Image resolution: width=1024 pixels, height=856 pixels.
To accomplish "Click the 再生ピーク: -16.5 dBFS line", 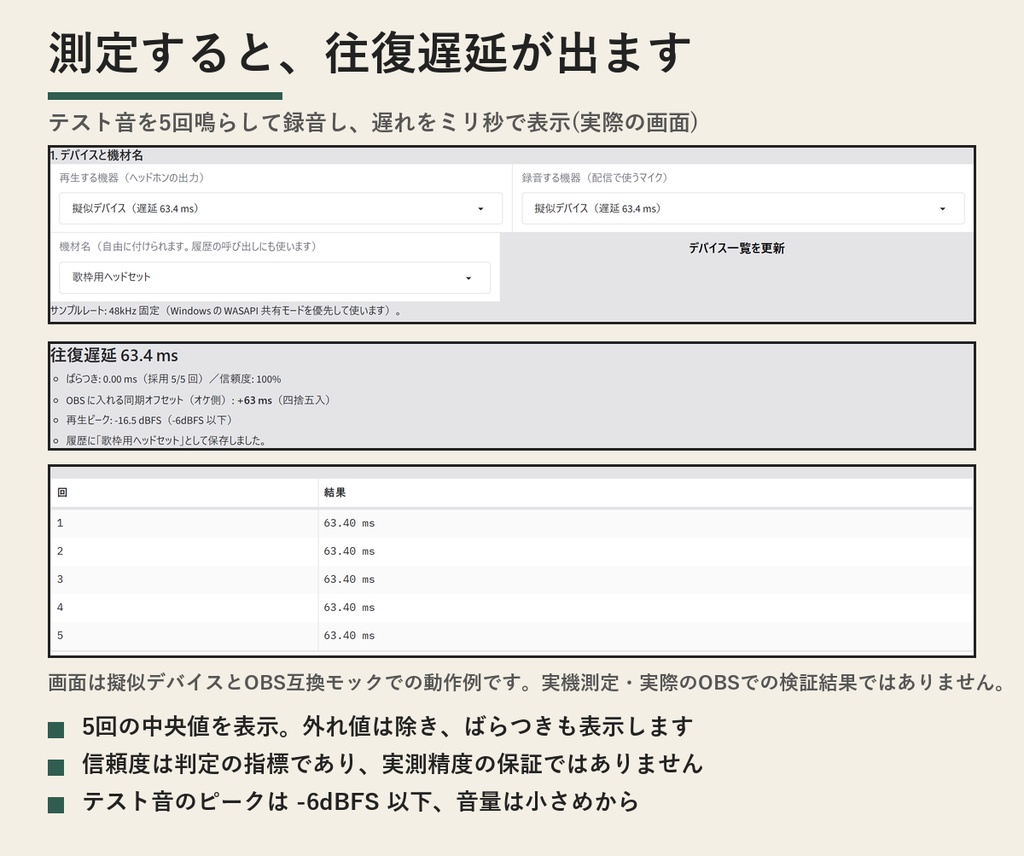I will point(149,420).
